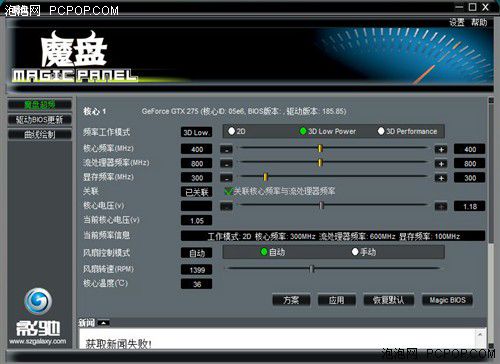Decrease shader processor frequency minus button
The image size is (500, 364).
pyautogui.click(x=226, y=164)
